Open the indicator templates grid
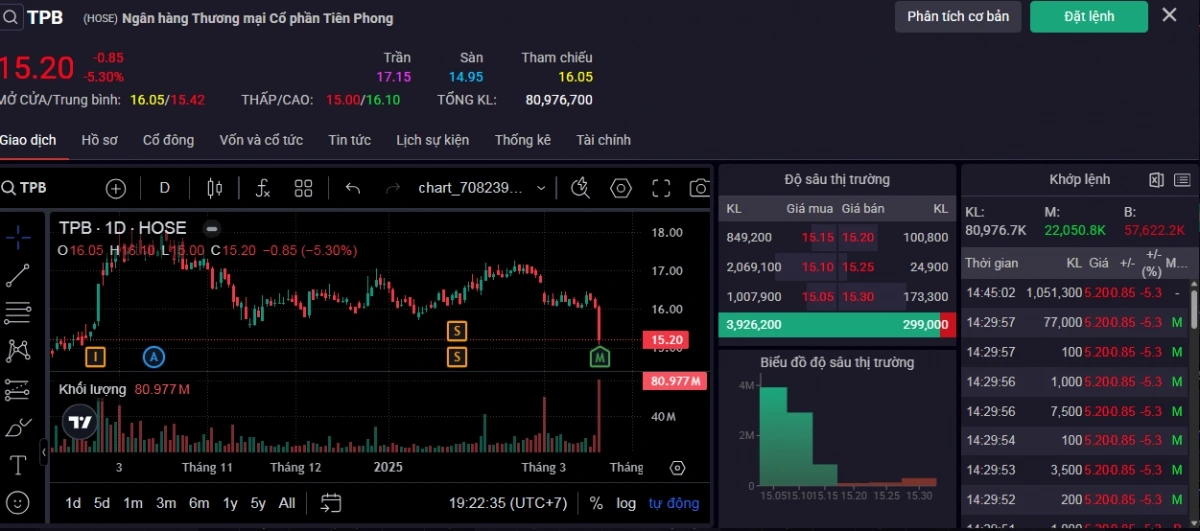Image resolution: width=1200 pixels, height=531 pixels. click(304, 188)
